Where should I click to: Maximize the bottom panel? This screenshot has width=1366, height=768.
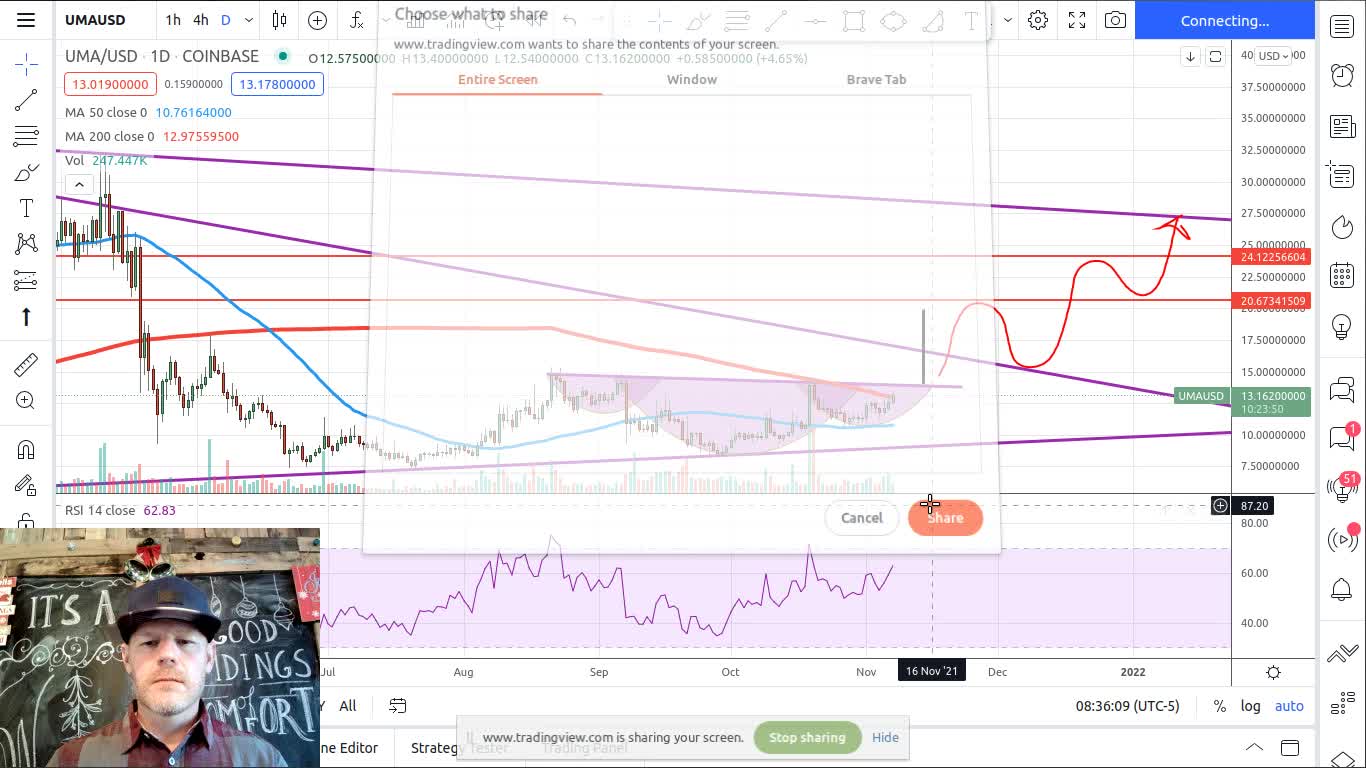1290,747
